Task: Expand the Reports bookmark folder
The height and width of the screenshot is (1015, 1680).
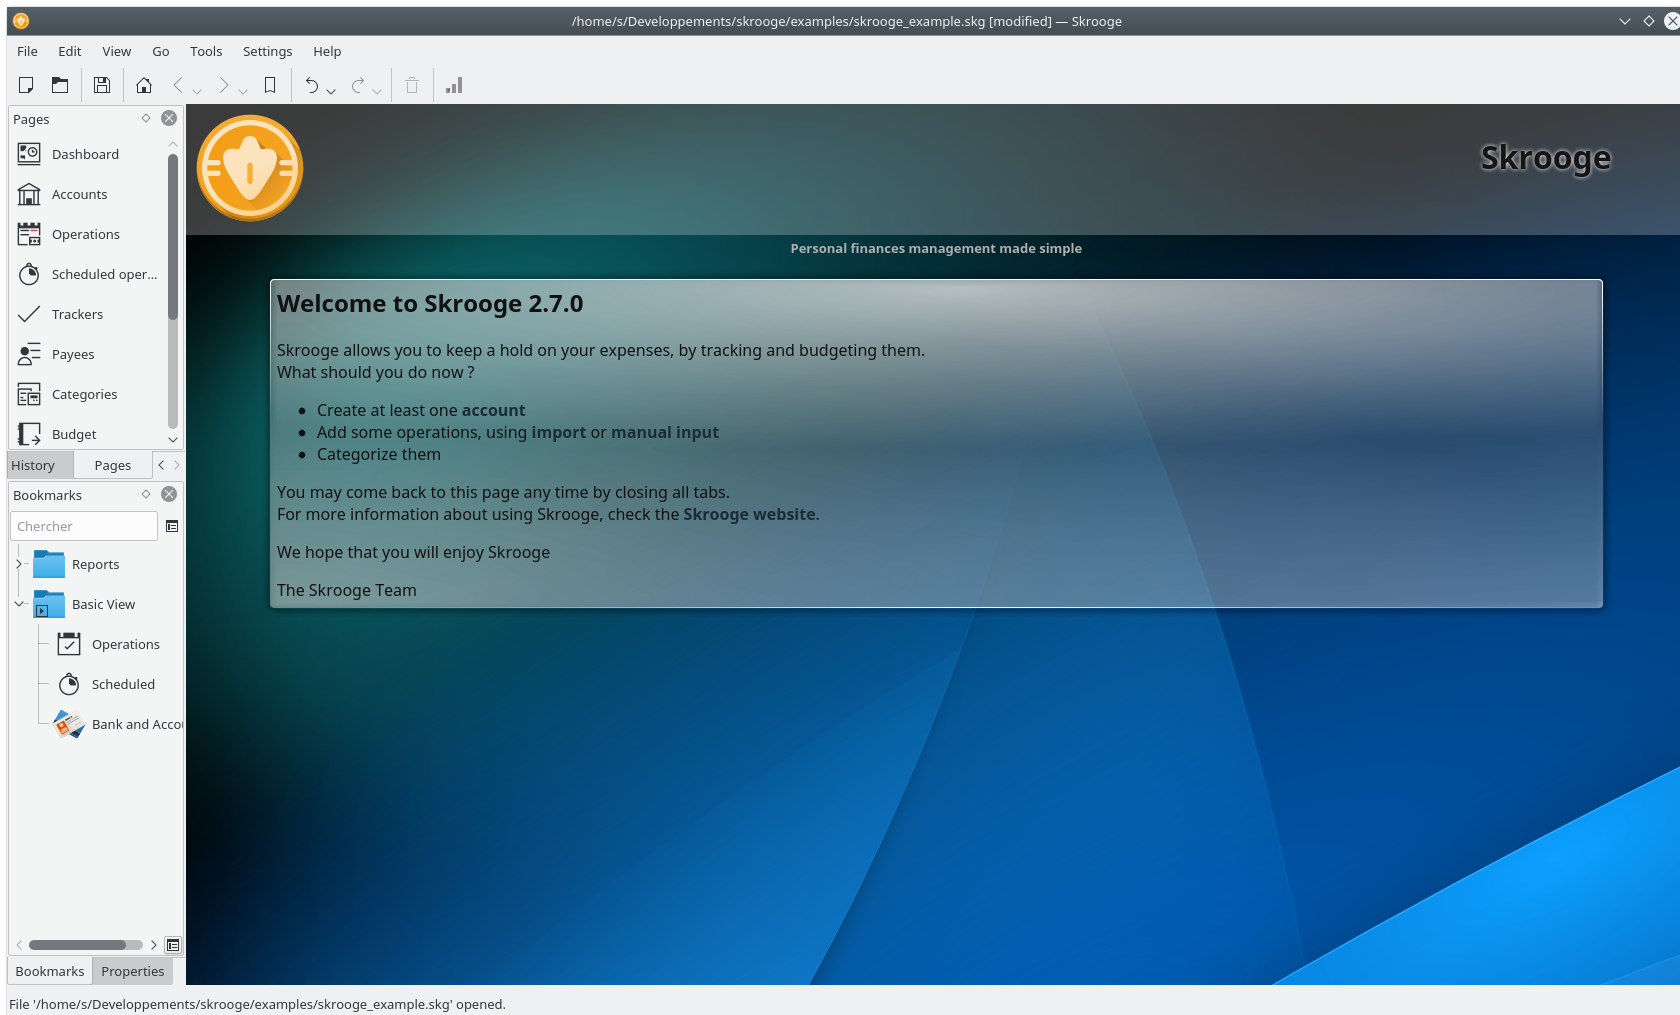Action: [x=18, y=564]
